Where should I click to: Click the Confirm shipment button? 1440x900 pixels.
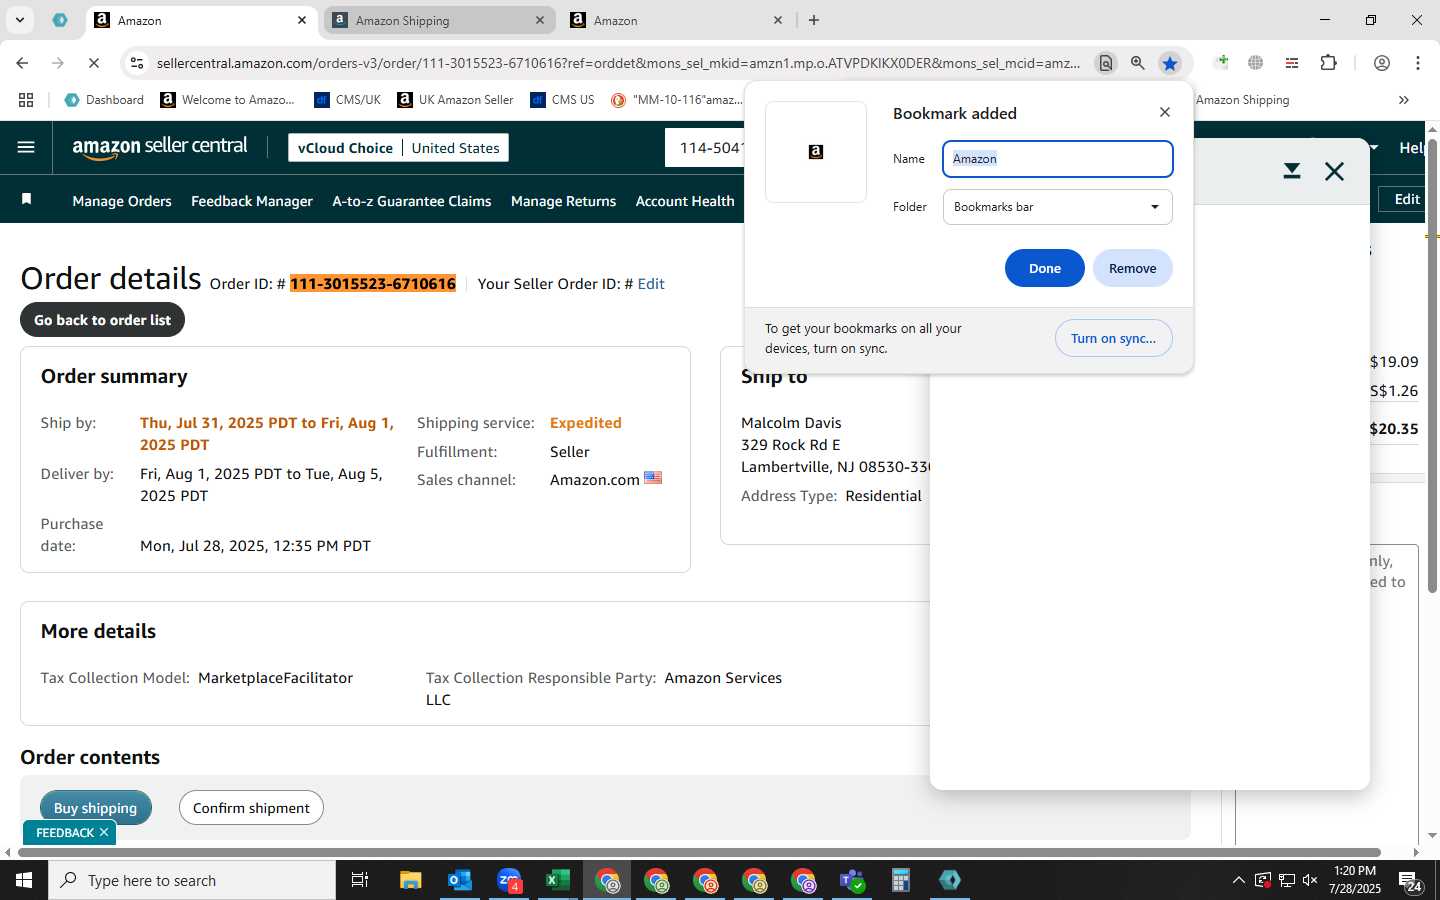251,808
